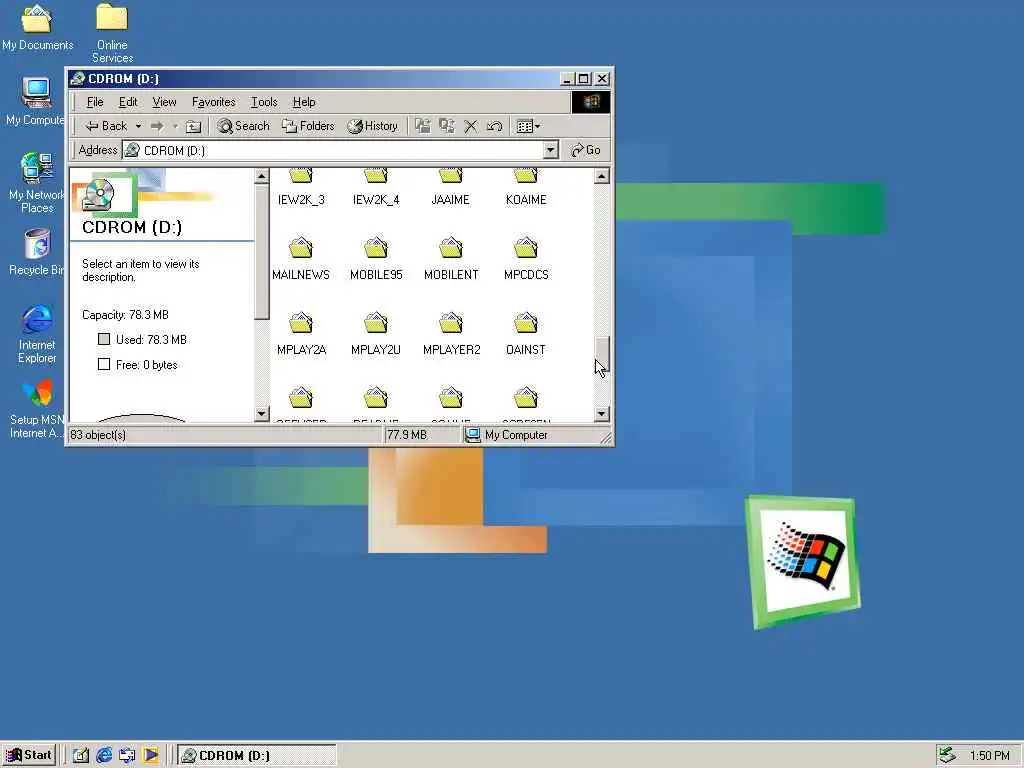Image resolution: width=1024 pixels, height=768 pixels.
Task: Open the Help menu
Action: [304, 102]
